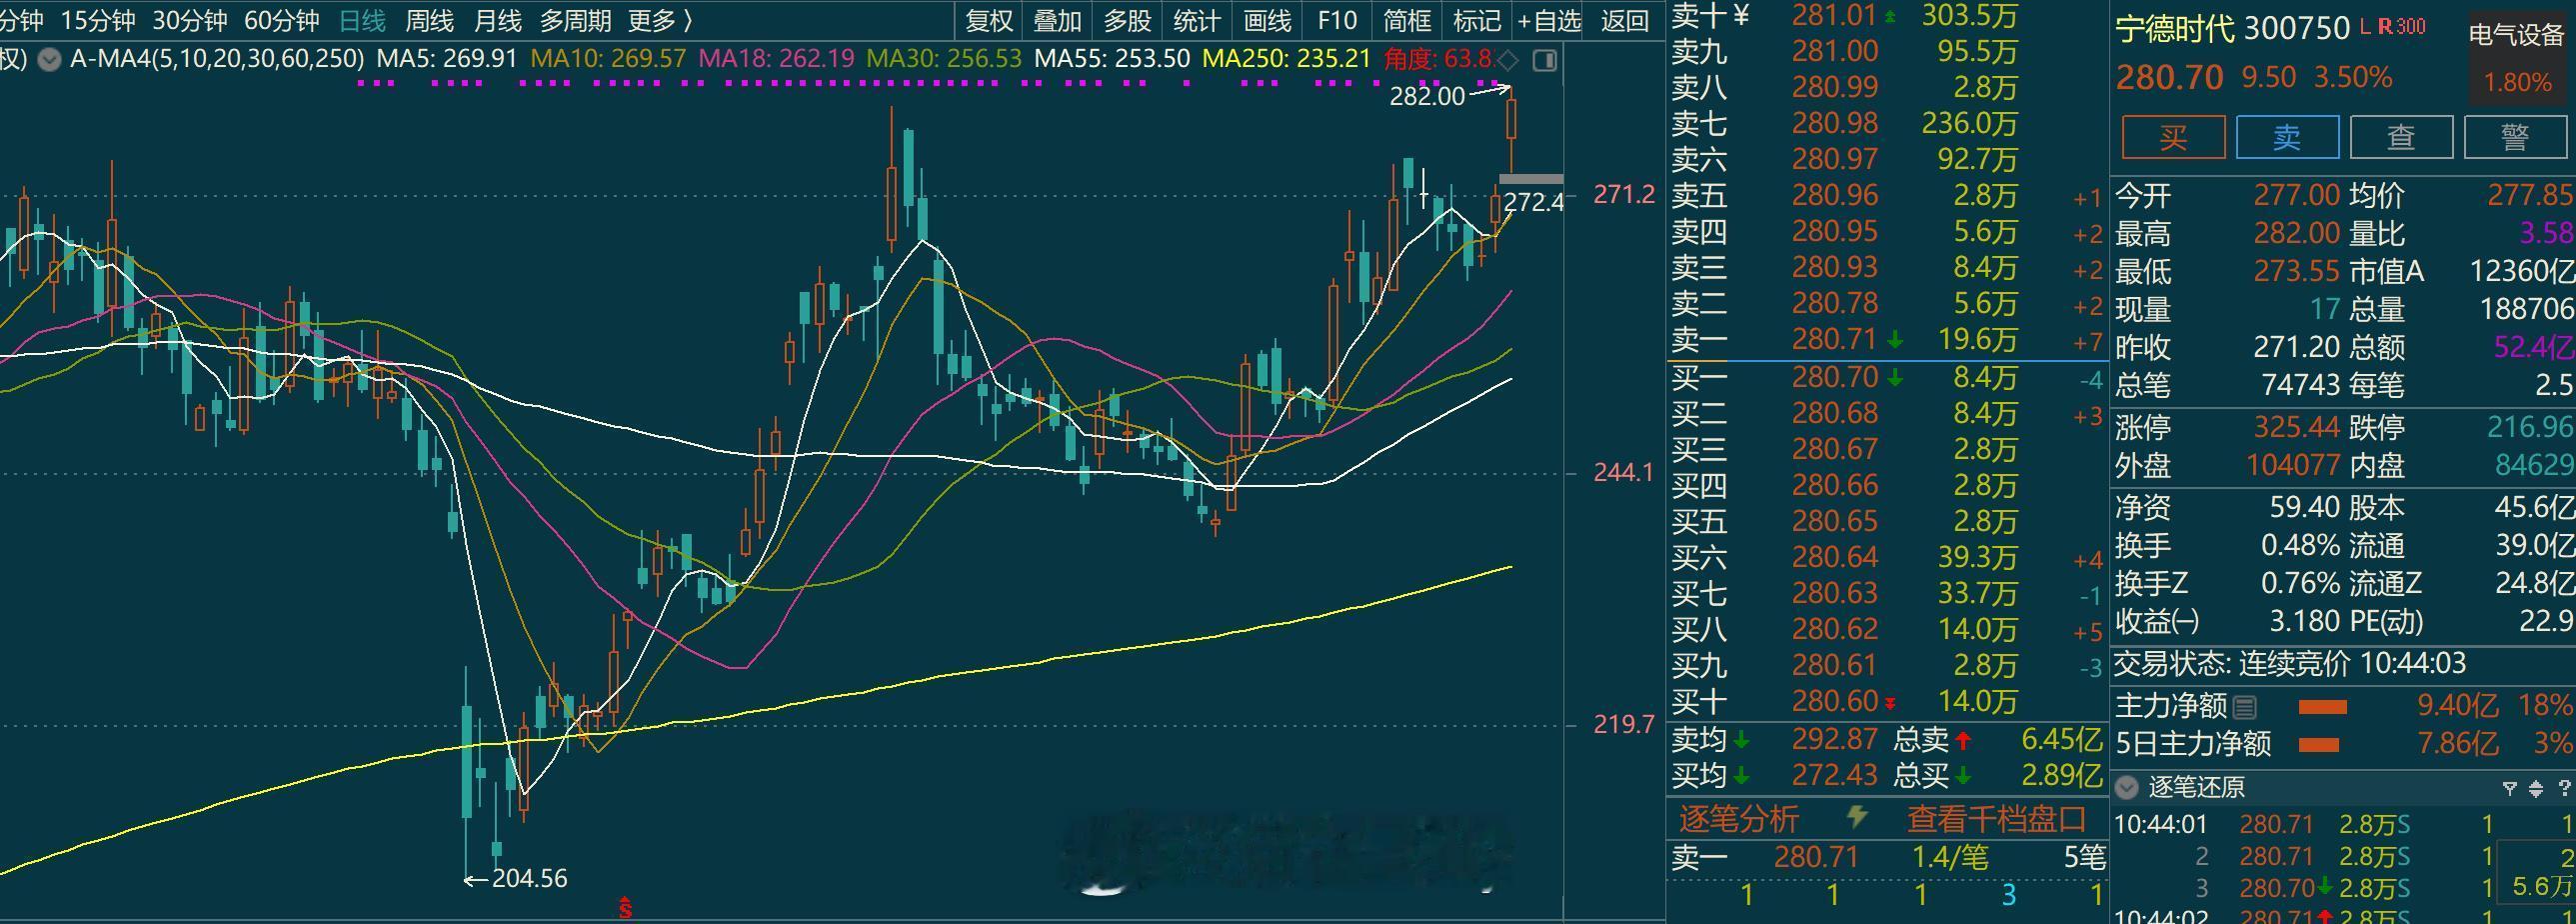Viewport: 2576px width, 924px height.
Task: Select the 周线 weekly chart tab
Action: tap(430, 20)
